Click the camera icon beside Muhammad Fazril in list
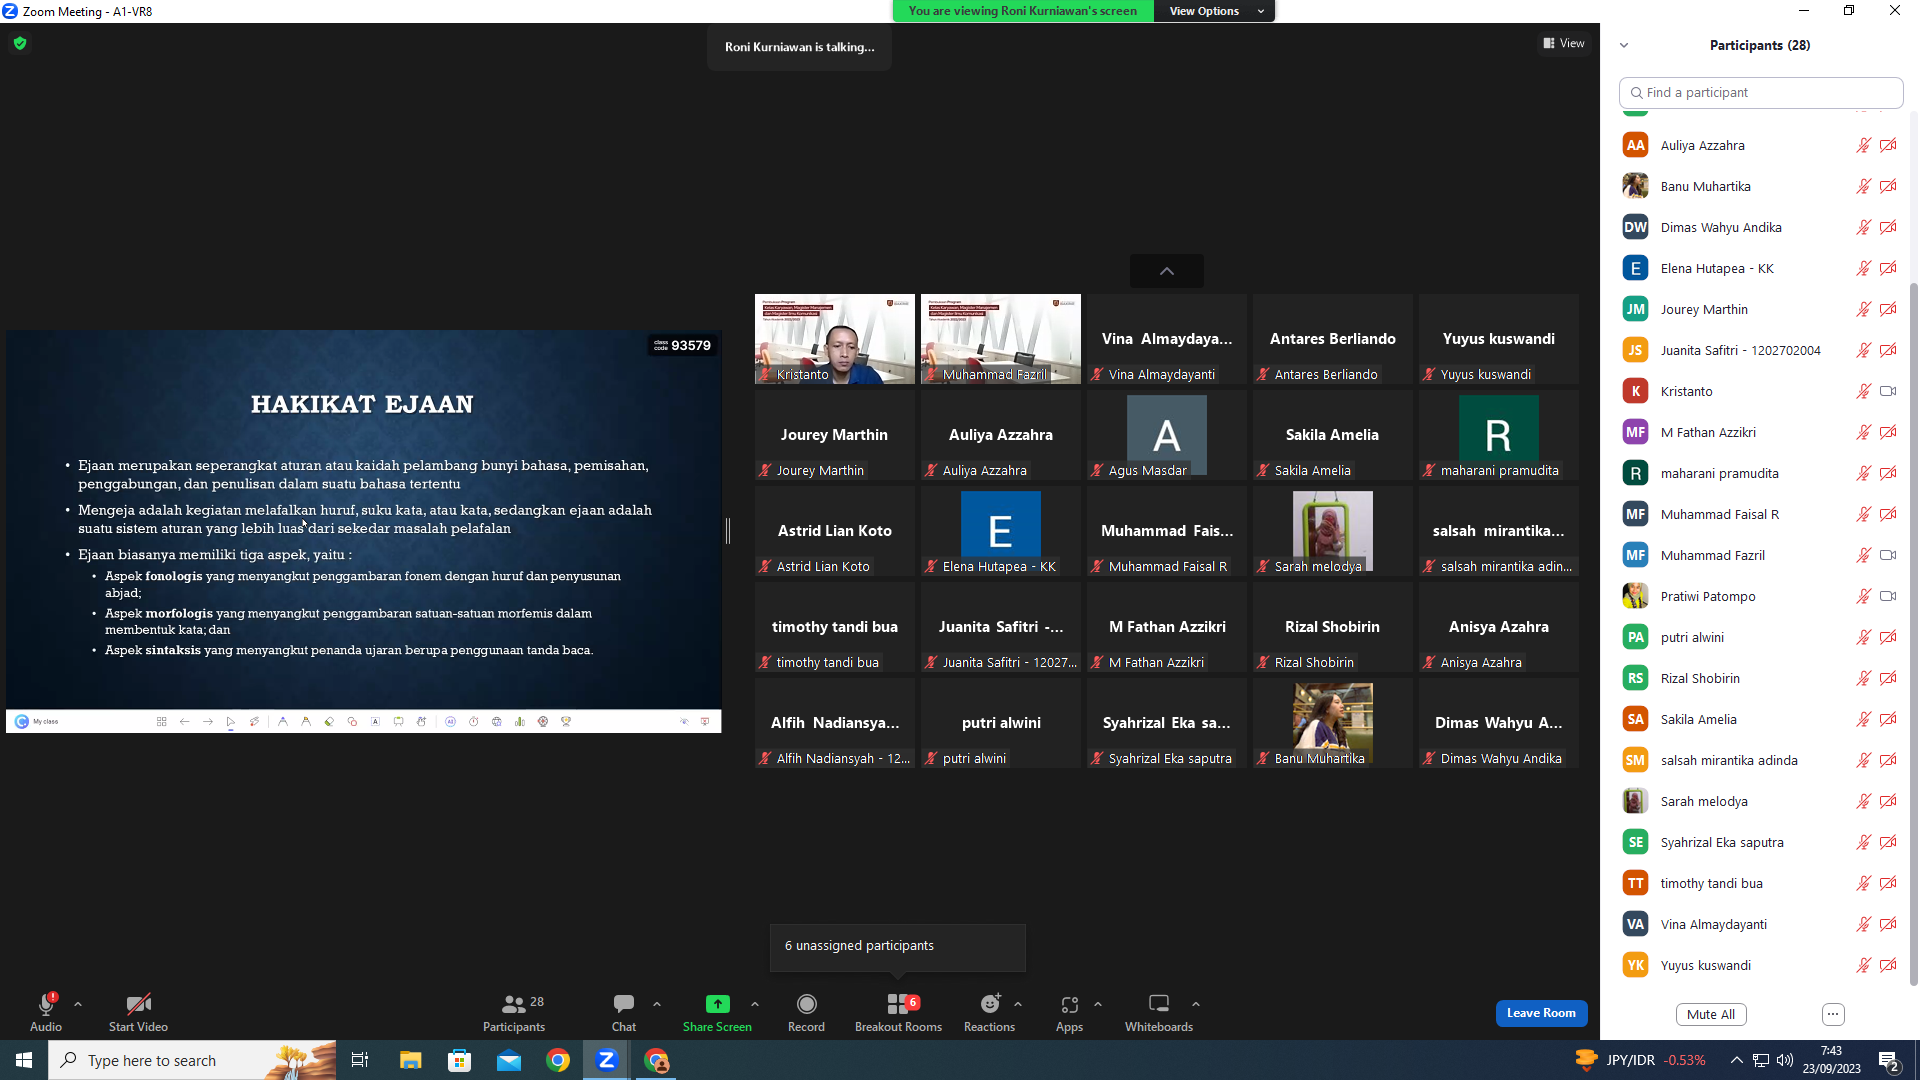1920x1080 pixels. pos(1888,555)
